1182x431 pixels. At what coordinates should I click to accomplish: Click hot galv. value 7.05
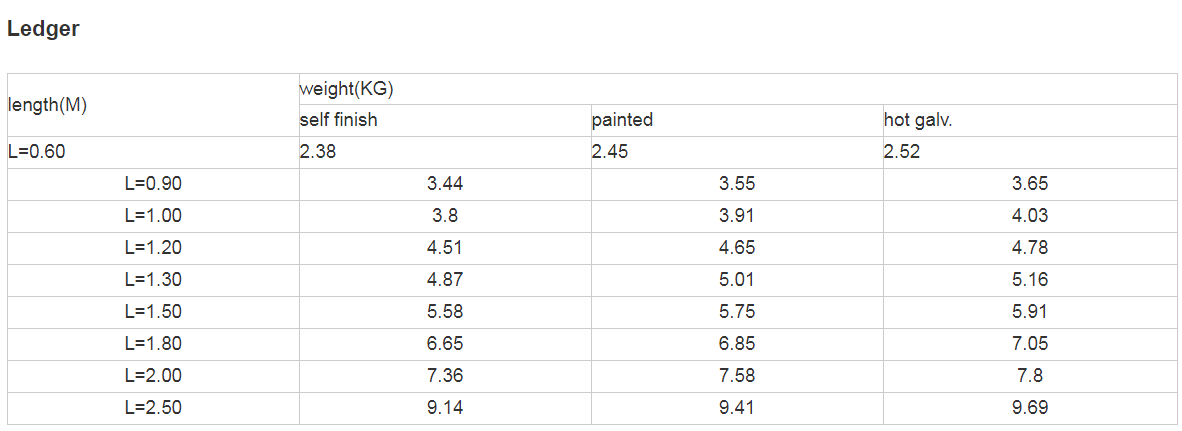click(1030, 344)
